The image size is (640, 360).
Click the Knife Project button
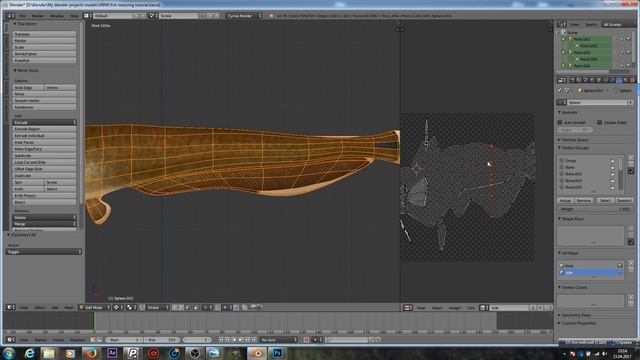[44, 196]
